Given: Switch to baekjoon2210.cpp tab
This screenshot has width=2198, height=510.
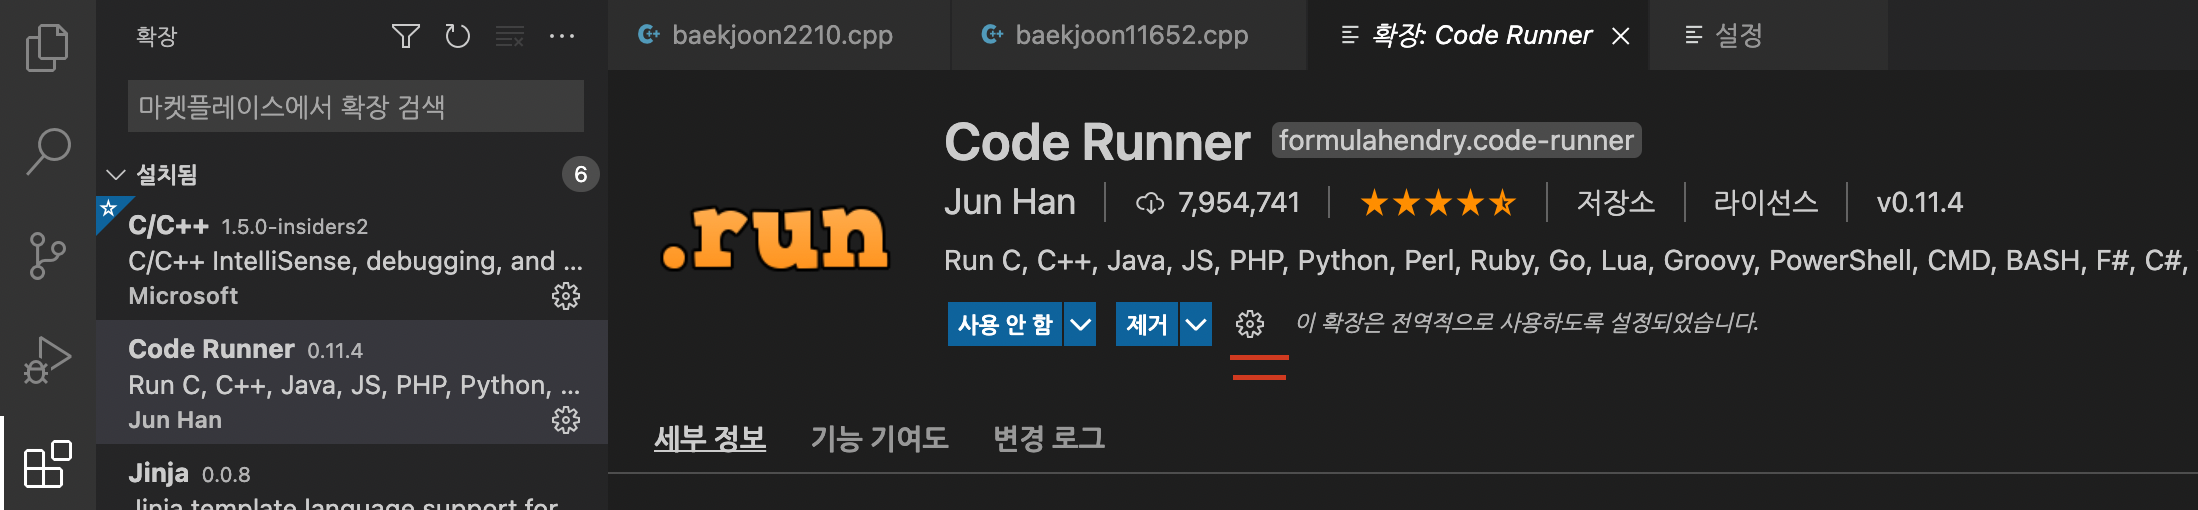Looking at the screenshot, I should point(779,35).
